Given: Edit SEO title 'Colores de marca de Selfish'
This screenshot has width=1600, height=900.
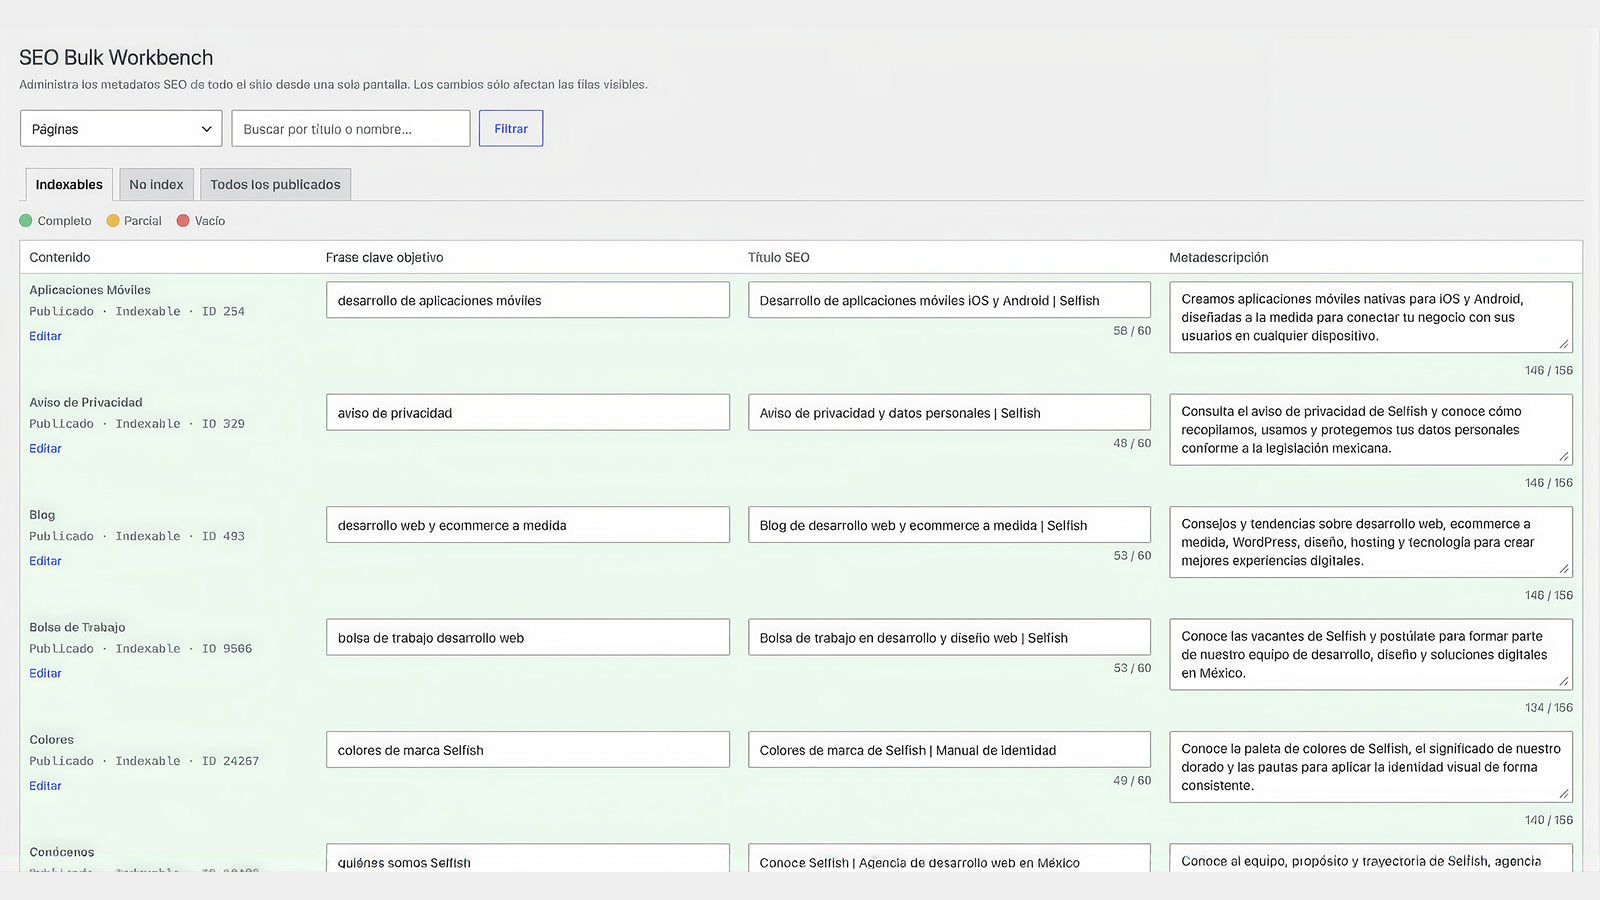Looking at the screenshot, I should pyautogui.click(x=949, y=750).
